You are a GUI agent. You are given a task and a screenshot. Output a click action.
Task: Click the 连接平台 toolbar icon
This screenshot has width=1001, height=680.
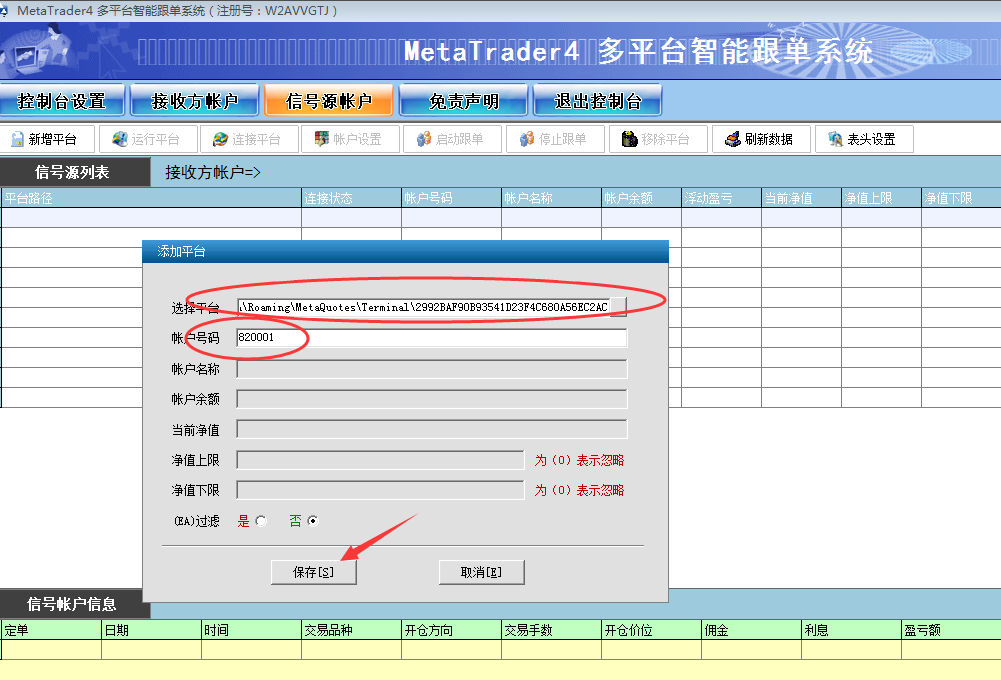click(220, 139)
